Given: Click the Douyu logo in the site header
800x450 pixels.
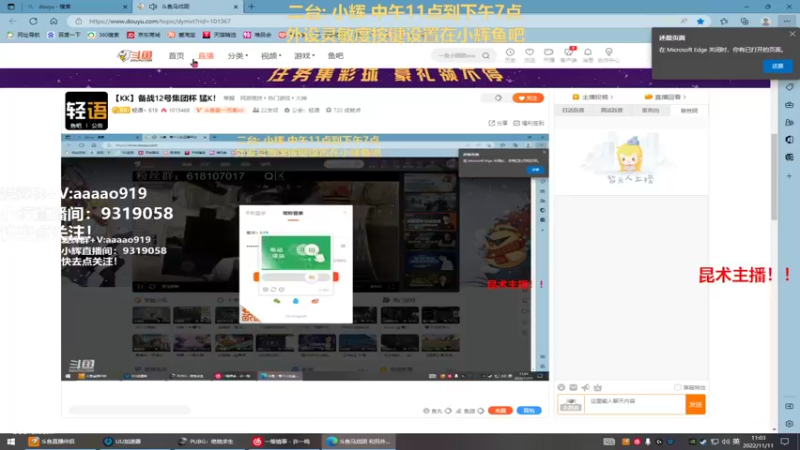Looking at the screenshot, I should pyautogui.click(x=135, y=56).
